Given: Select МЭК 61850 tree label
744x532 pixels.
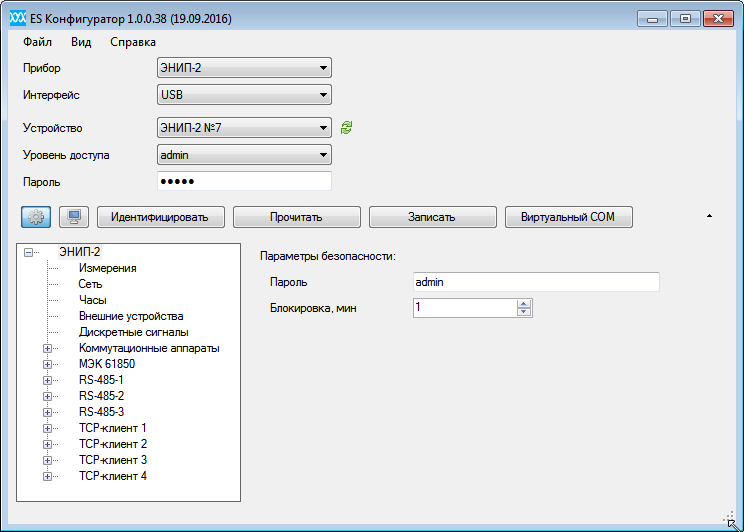Looking at the screenshot, I should tap(107, 364).
